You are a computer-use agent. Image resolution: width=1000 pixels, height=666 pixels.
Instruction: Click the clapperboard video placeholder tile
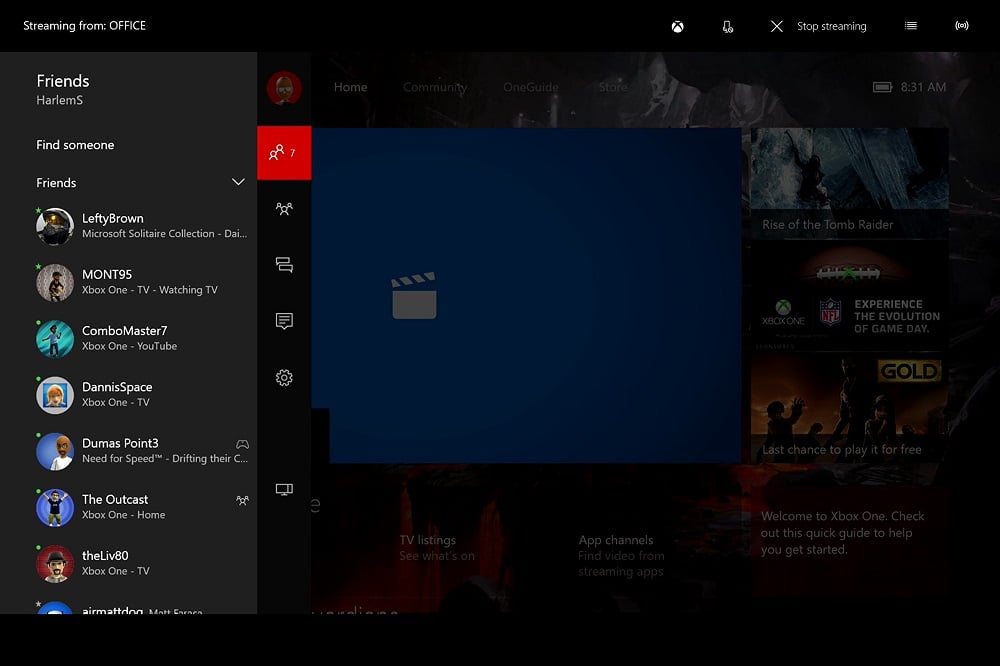(x=527, y=295)
